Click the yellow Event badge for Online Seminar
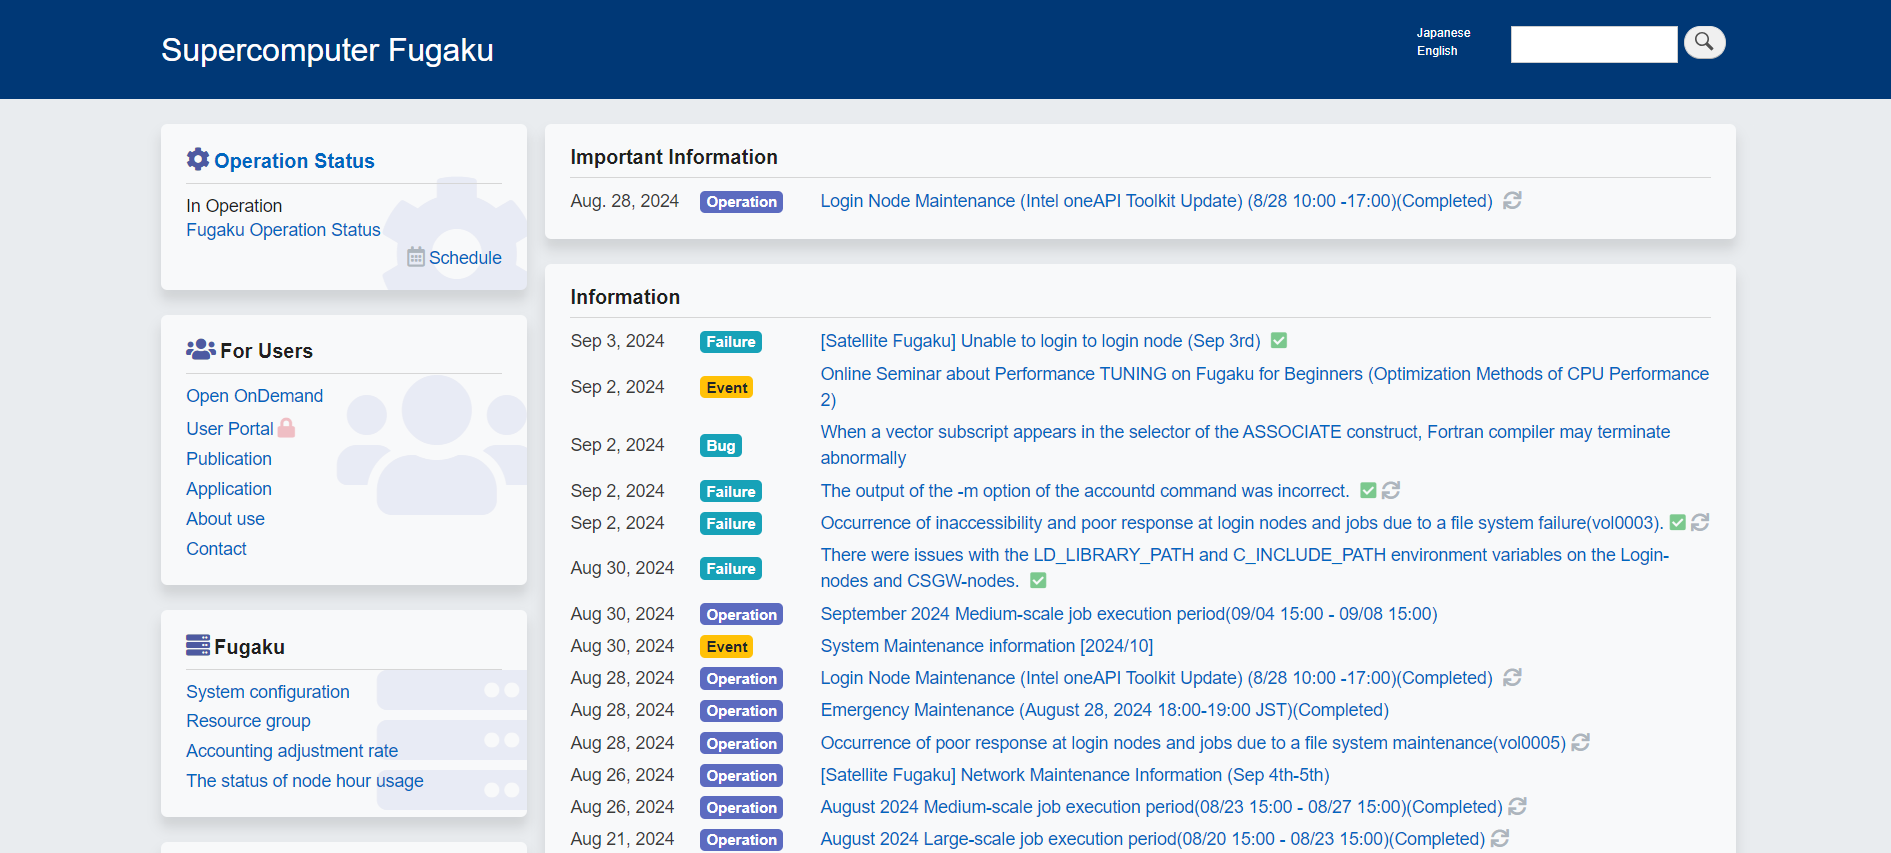Viewport: 1891px width, 853px height. 726,388
